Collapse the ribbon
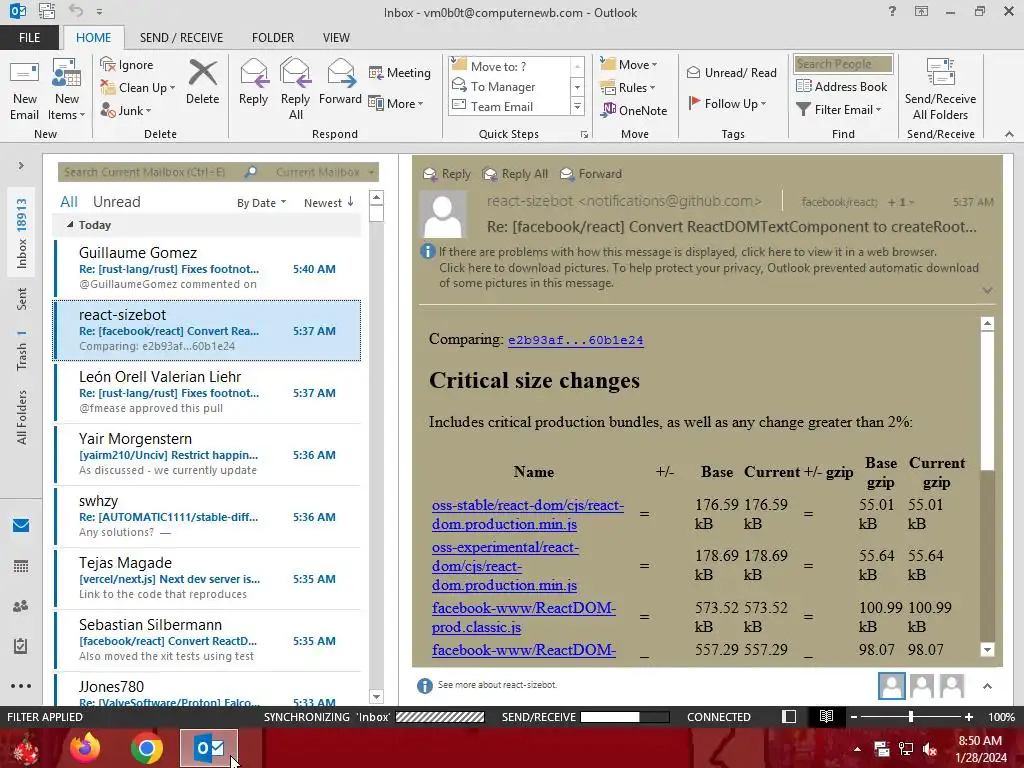 click(1009, 134)
